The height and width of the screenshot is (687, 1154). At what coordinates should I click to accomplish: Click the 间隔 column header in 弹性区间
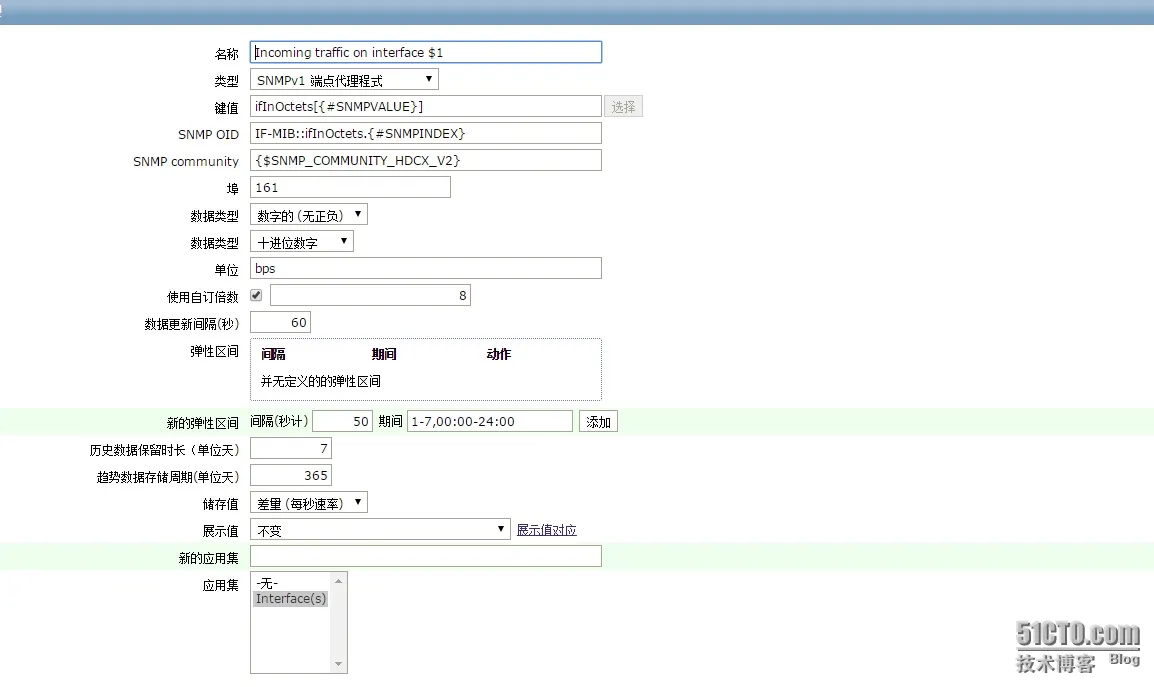(x=273, y=354)
